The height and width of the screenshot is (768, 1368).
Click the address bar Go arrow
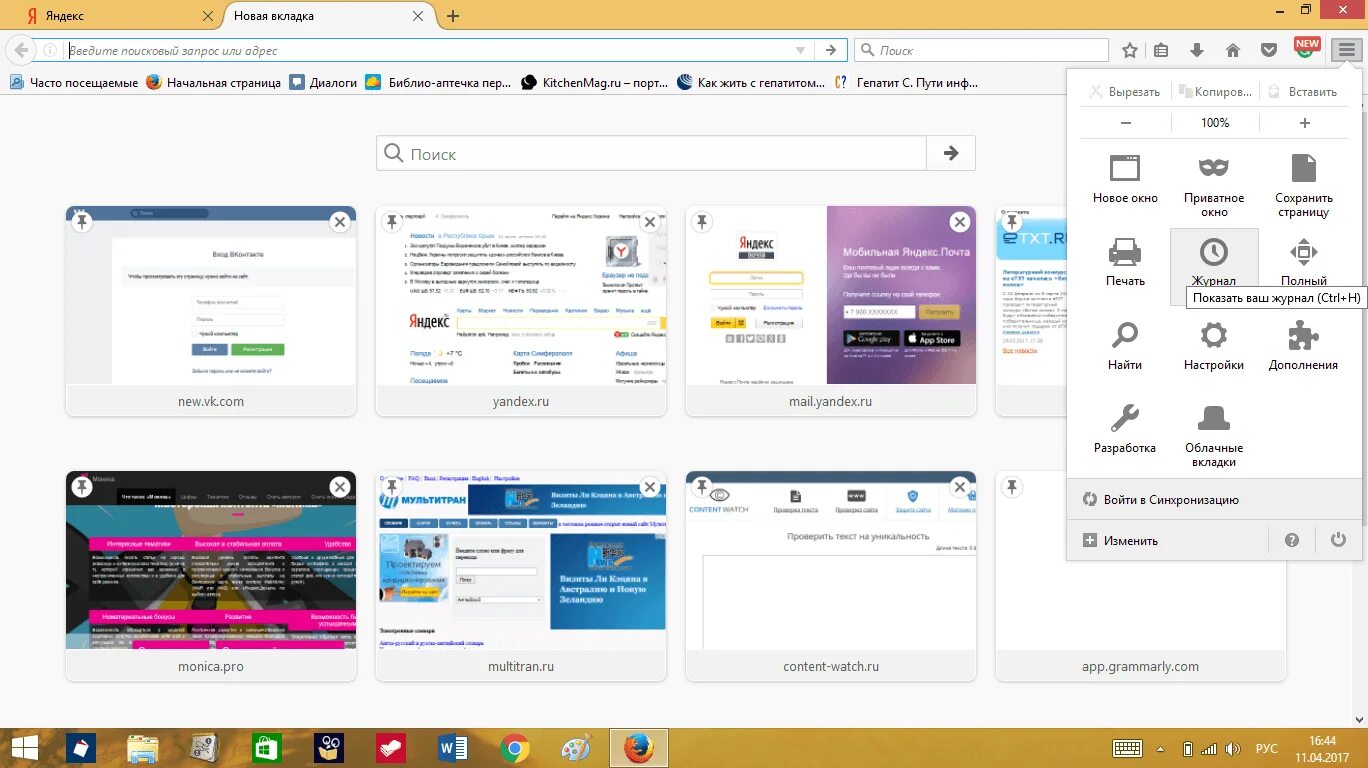pyautogui.click(x=831, y=50)
